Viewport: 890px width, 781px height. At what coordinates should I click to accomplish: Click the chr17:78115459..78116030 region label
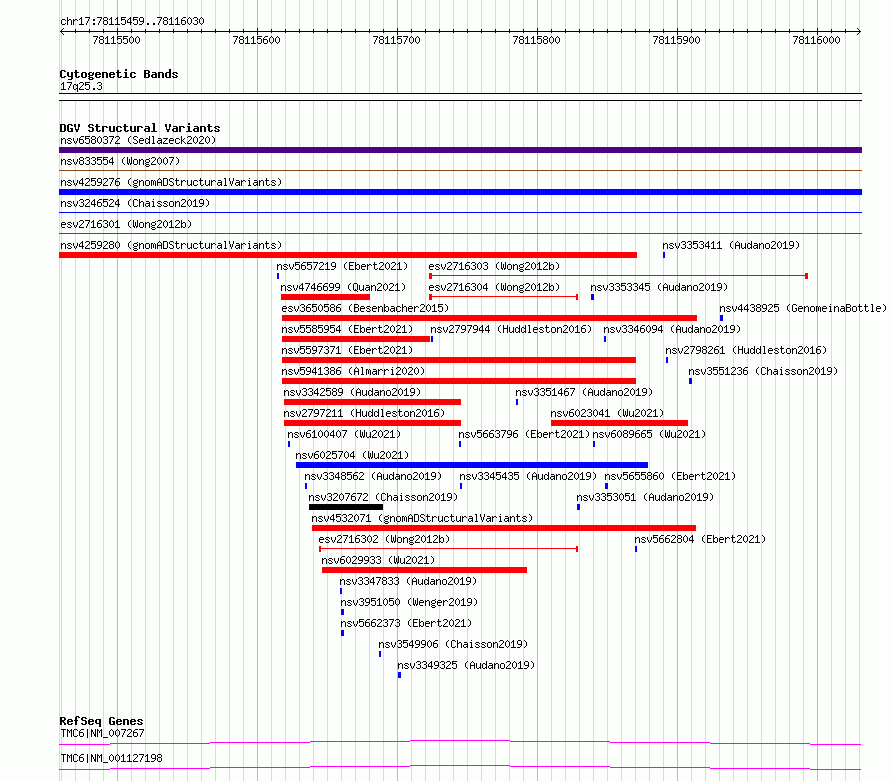(132, 21)
